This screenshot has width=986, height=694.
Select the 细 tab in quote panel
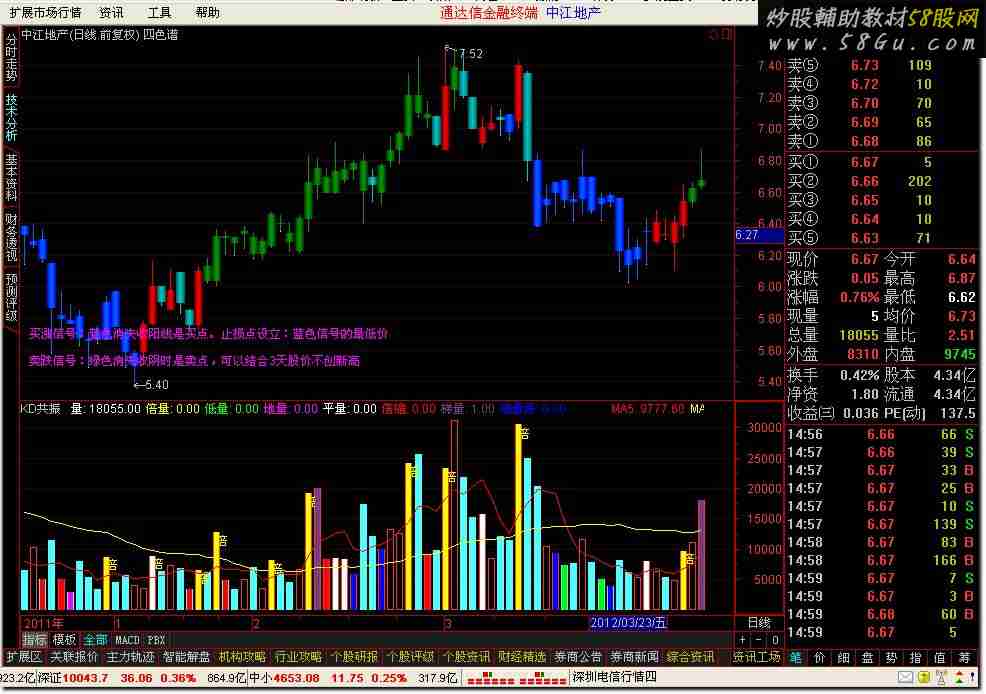844,658
